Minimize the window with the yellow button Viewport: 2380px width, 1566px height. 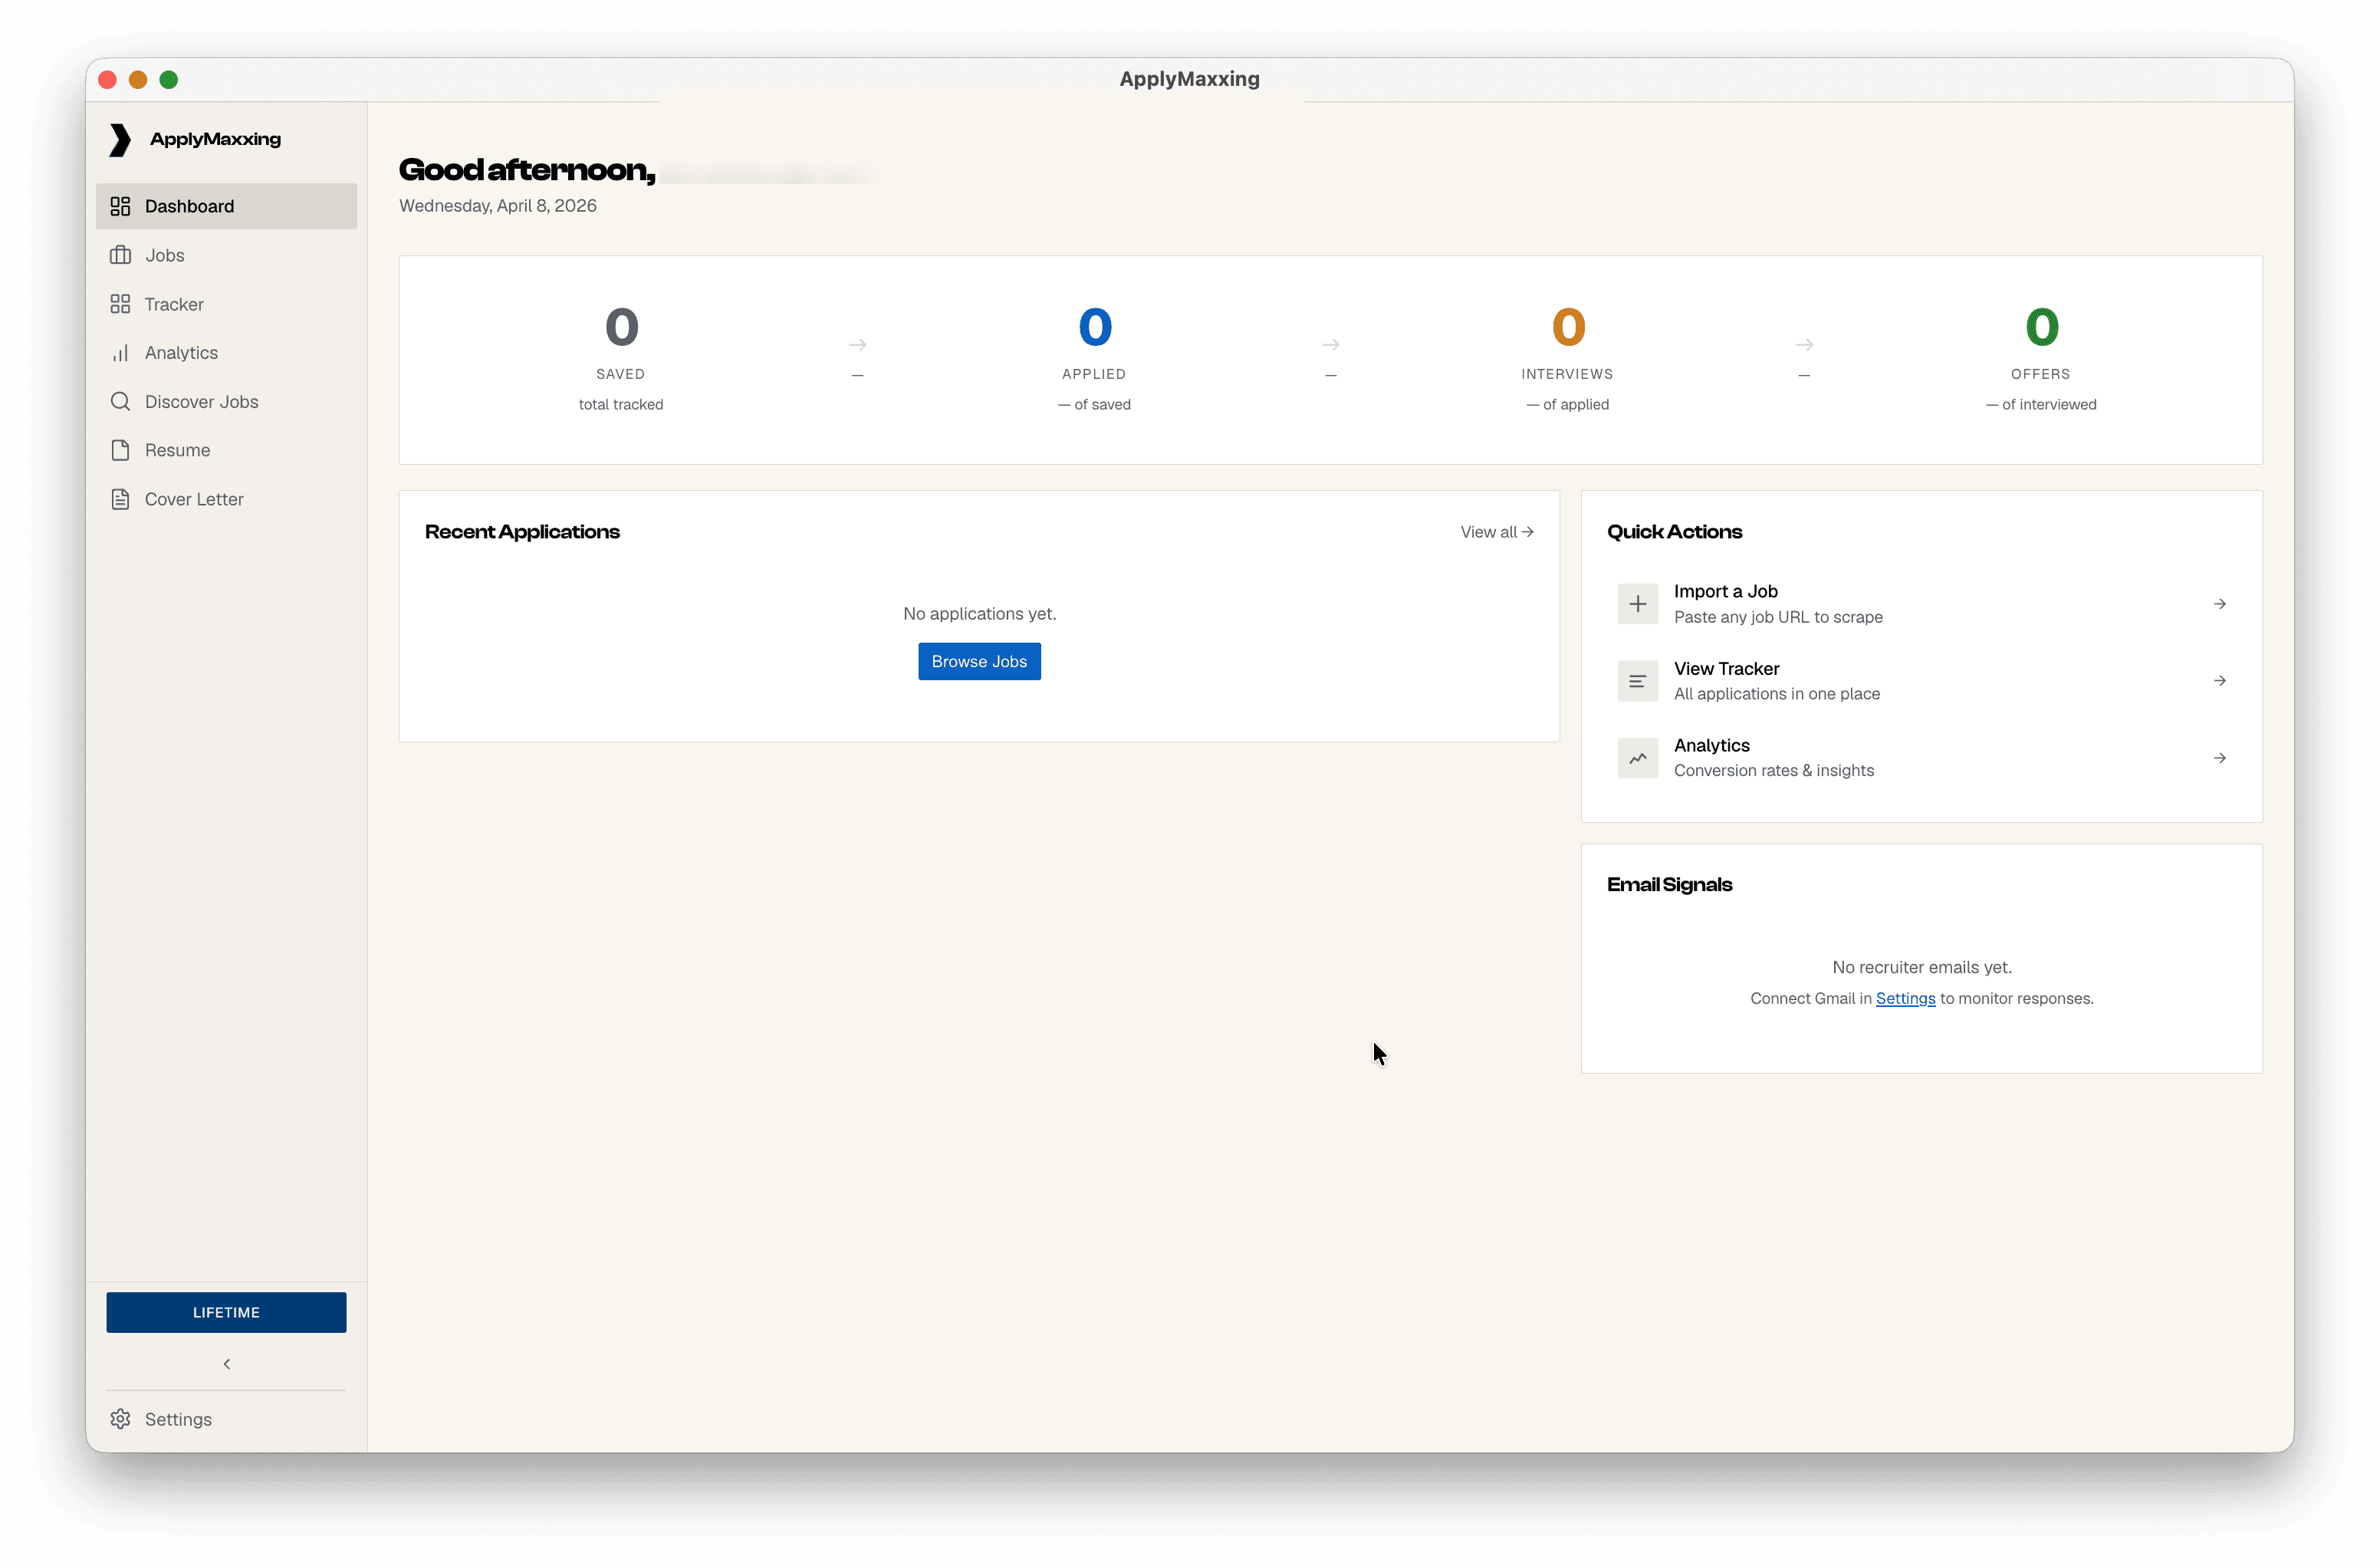(138, 80)
